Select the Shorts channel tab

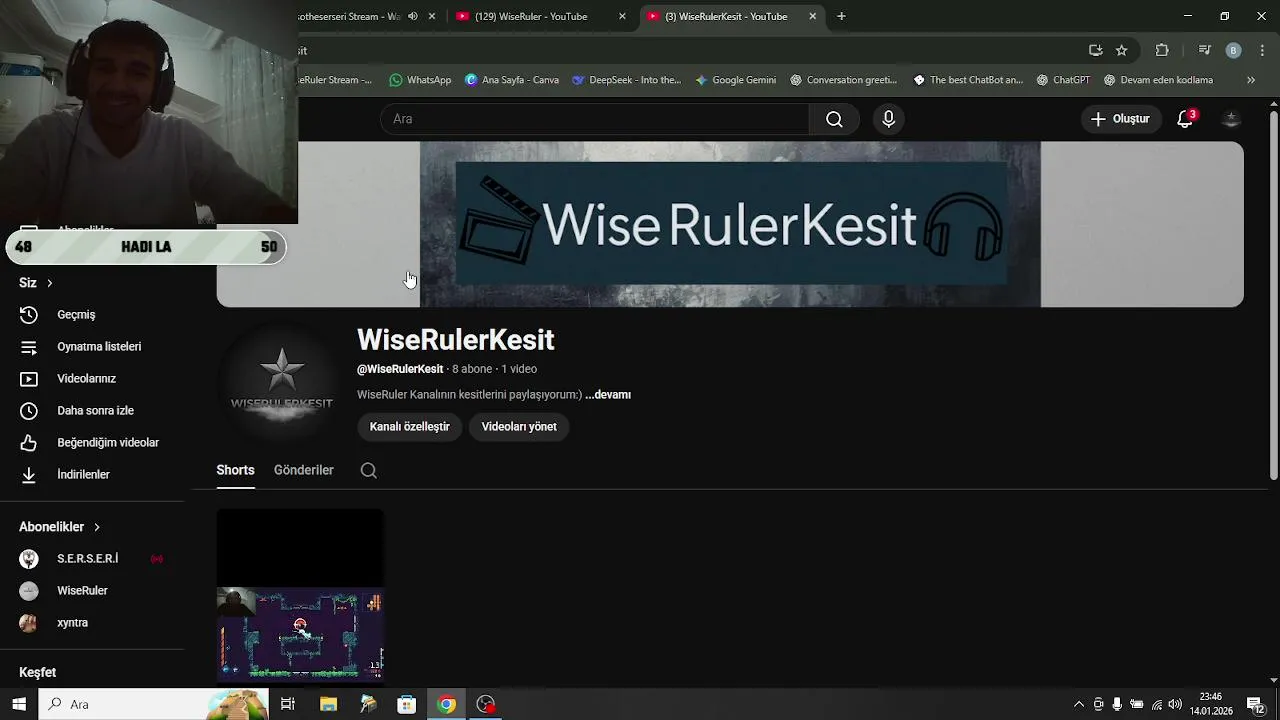pyautogui.click(x=235, y=470)
